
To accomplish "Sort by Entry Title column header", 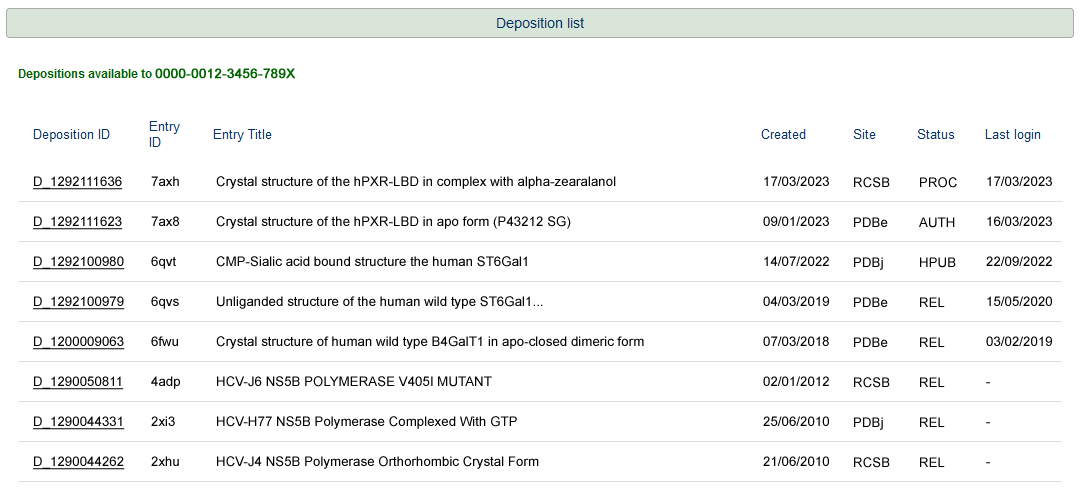I will (x=242, y=135).
